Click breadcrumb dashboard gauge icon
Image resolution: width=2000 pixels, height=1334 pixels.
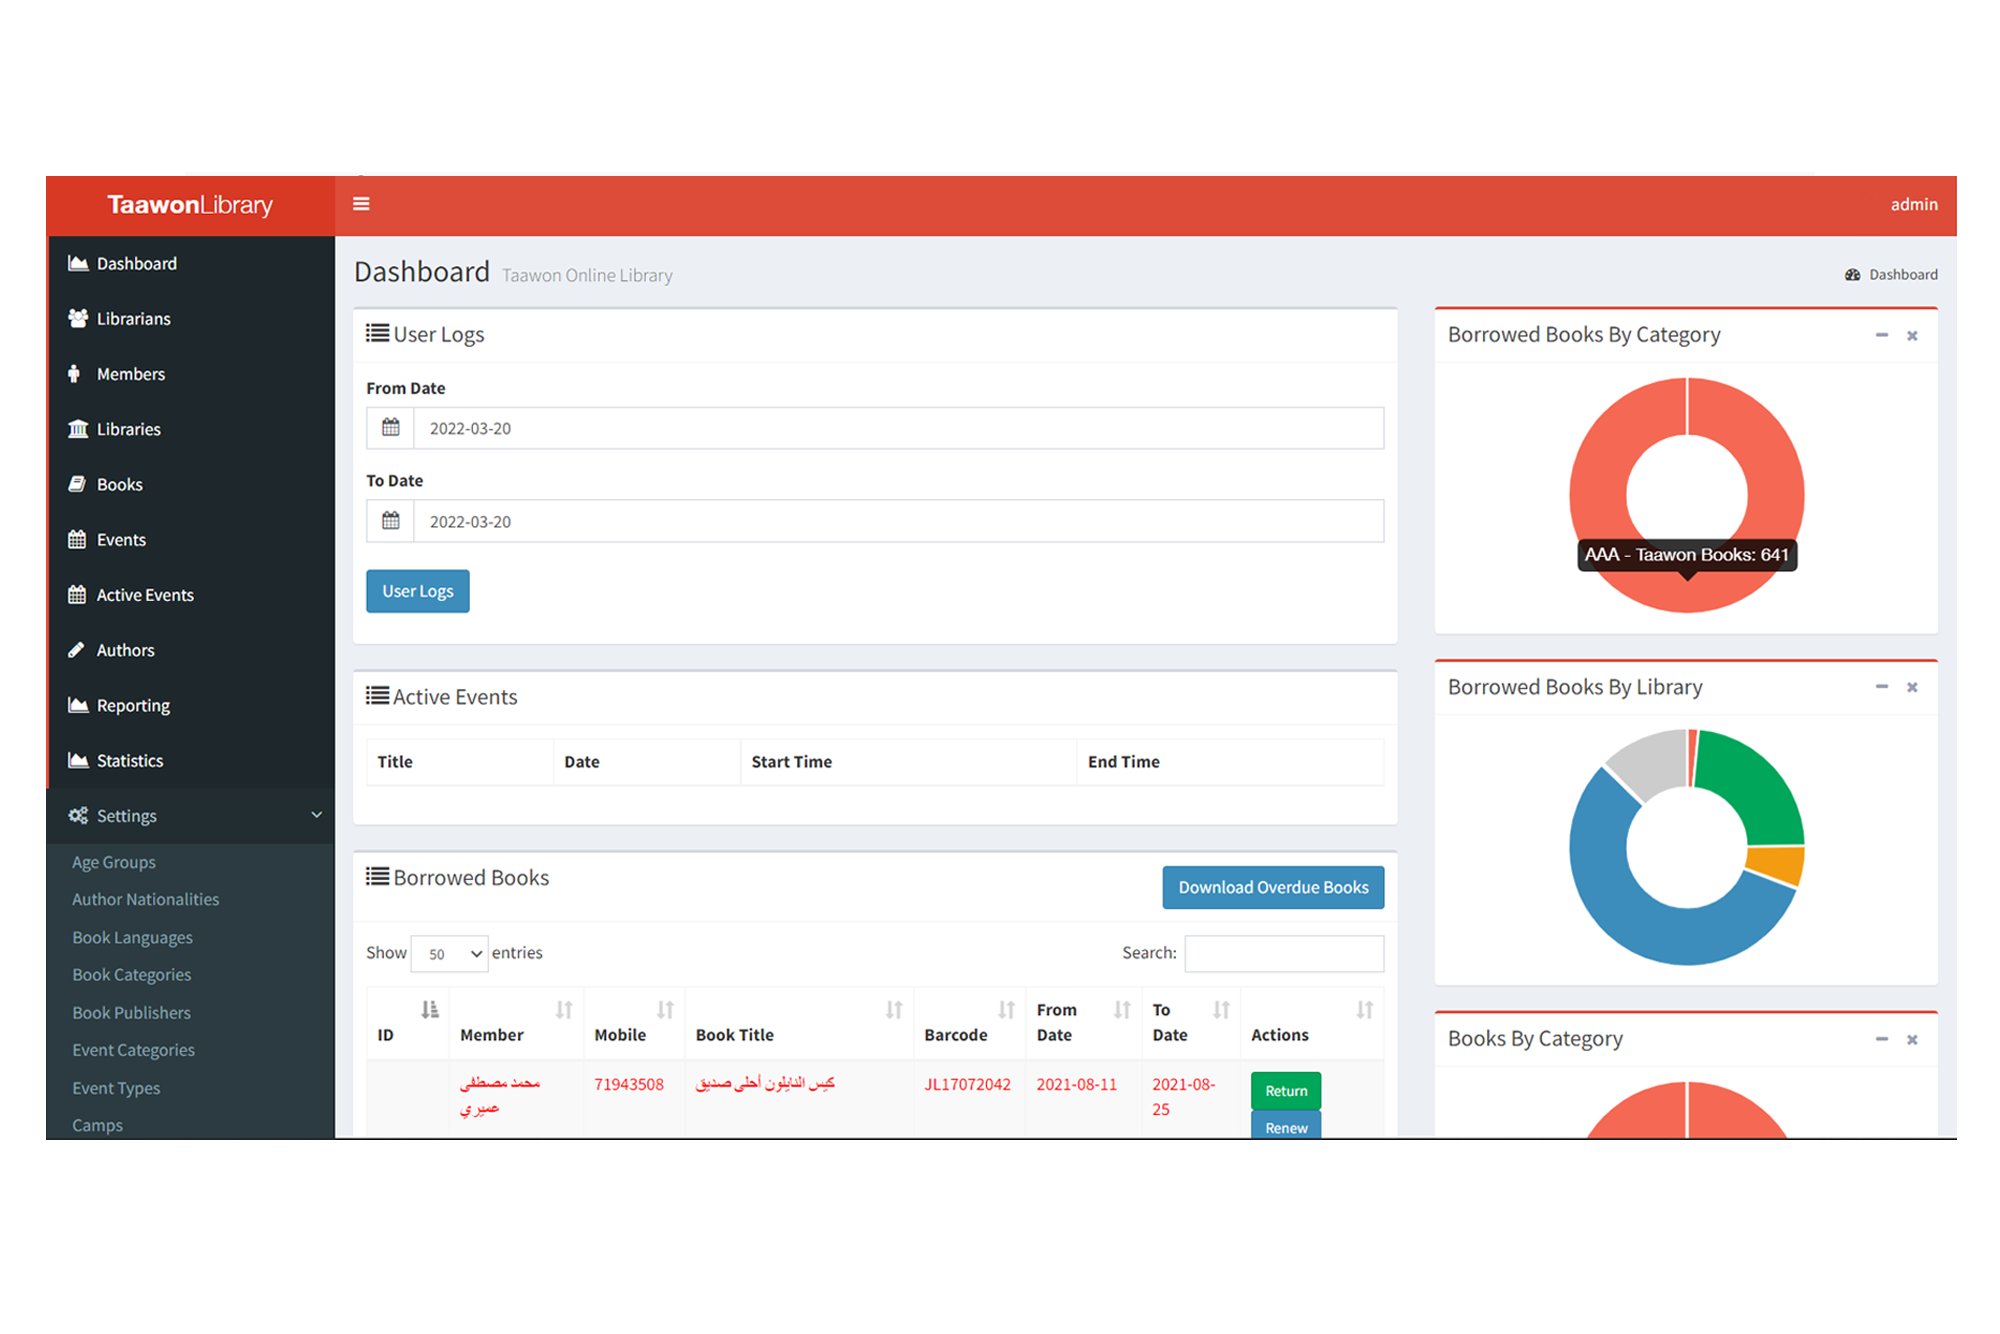tap(1852, 274)
